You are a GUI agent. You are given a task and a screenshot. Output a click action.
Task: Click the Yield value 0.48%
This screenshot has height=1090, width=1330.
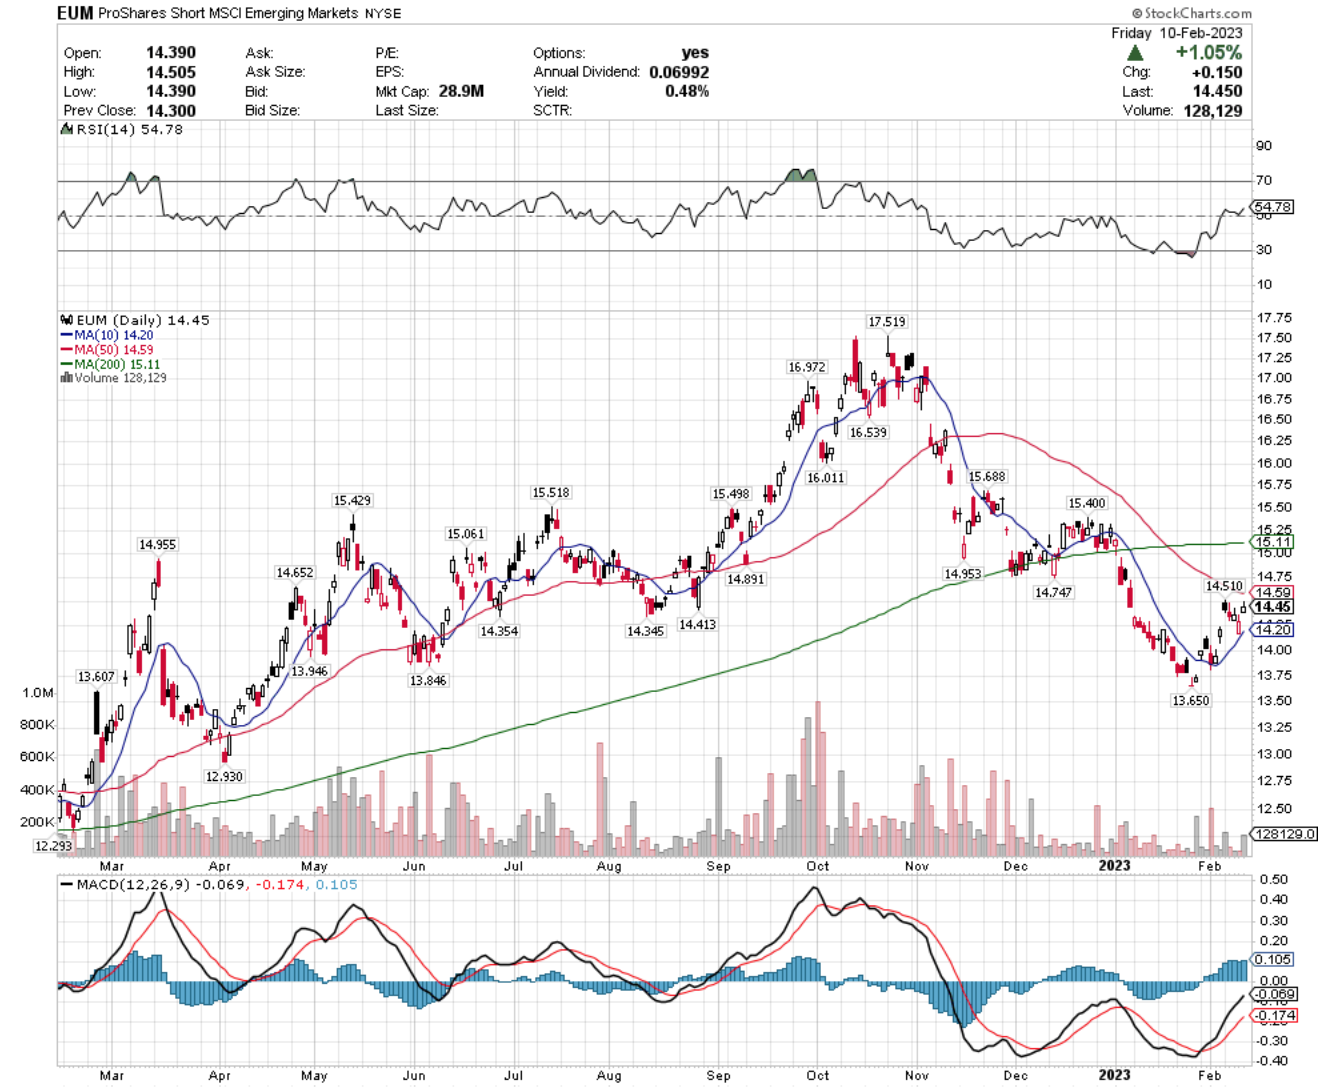(x=687, y=91)
